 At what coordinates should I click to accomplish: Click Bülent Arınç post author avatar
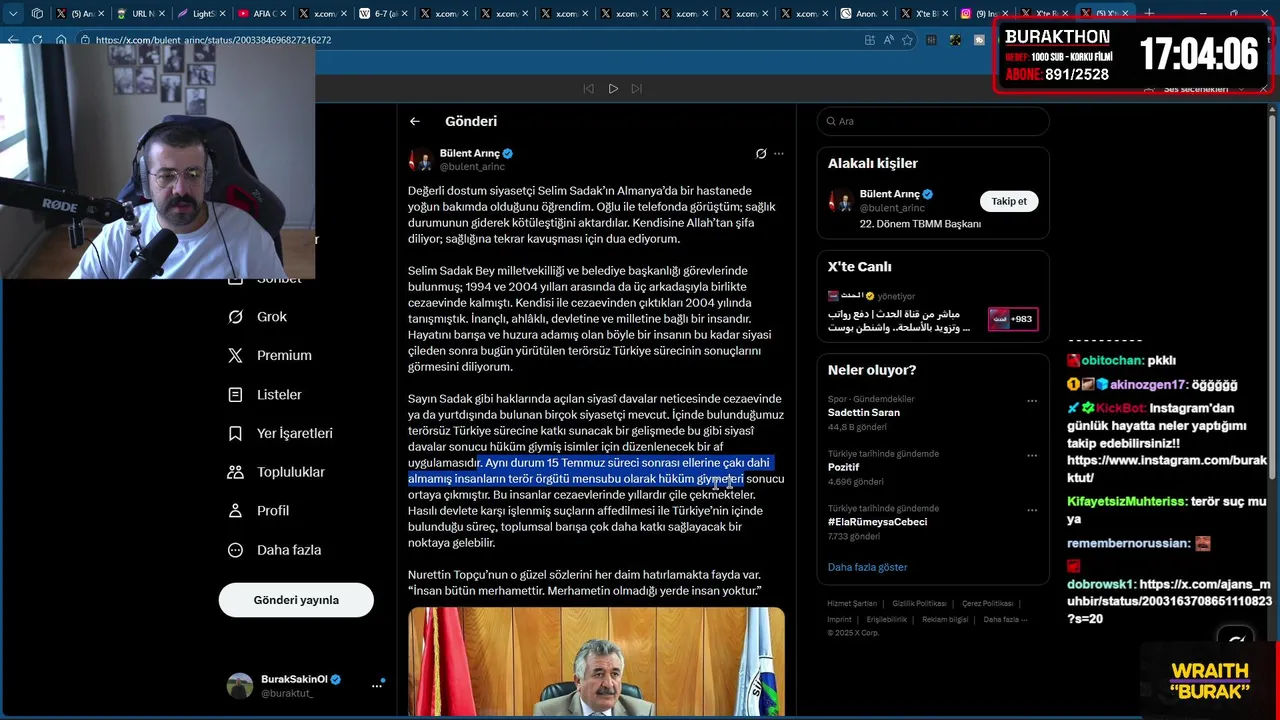pos(421,160)
